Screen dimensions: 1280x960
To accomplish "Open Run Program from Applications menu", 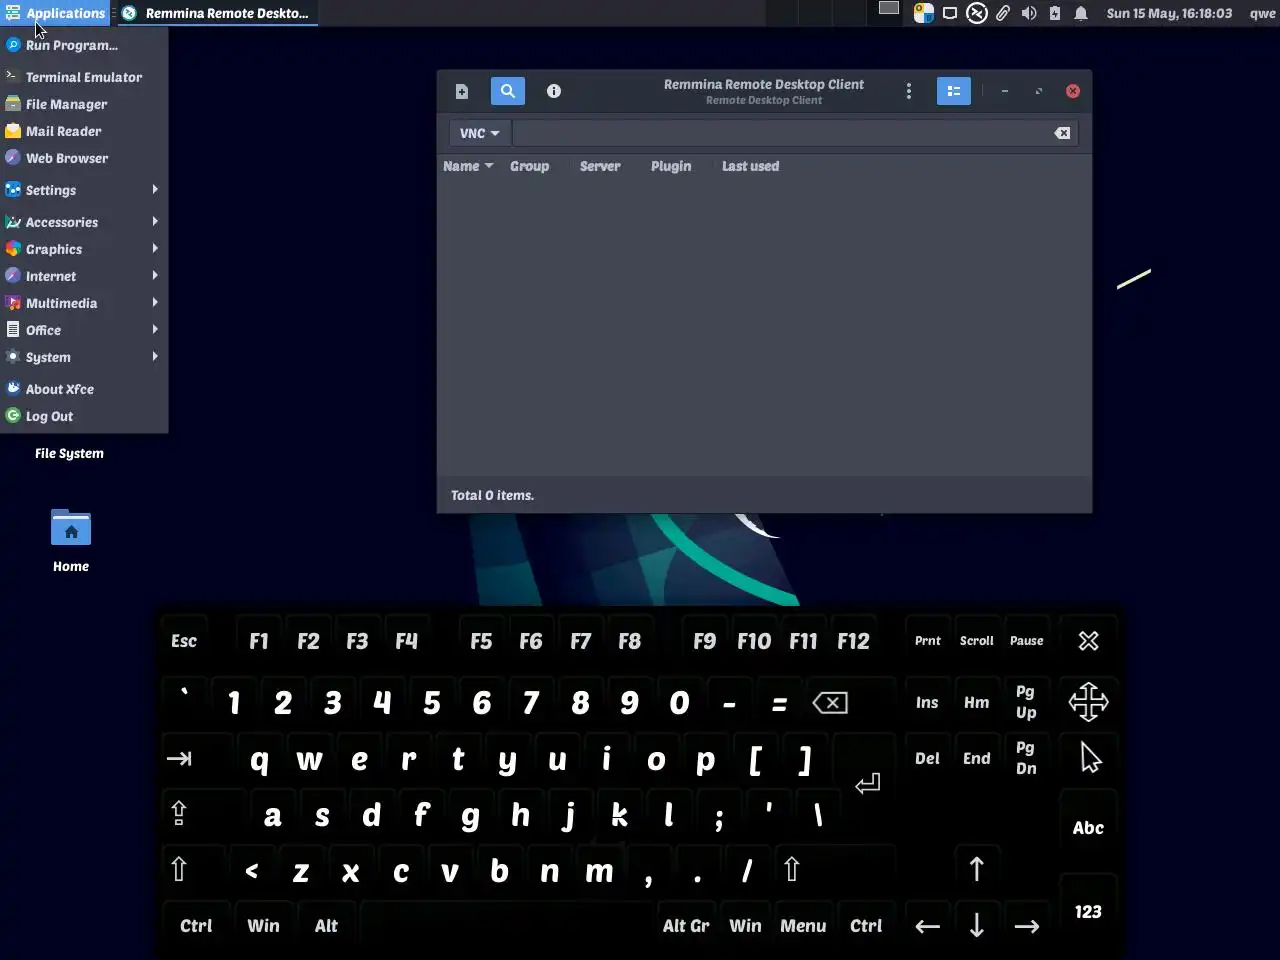I will (84, 45).
